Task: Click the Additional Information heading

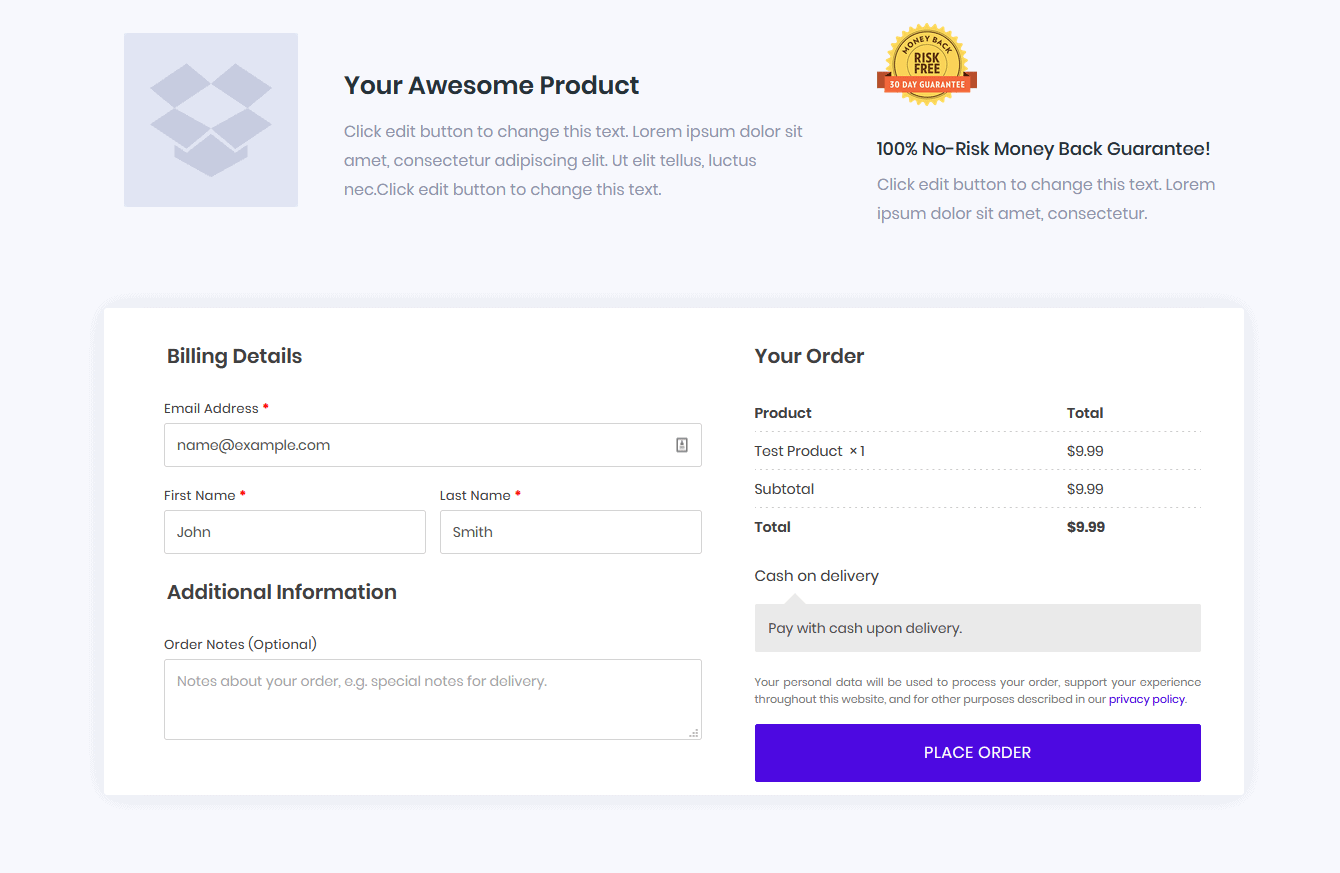Action: (282, 592)
